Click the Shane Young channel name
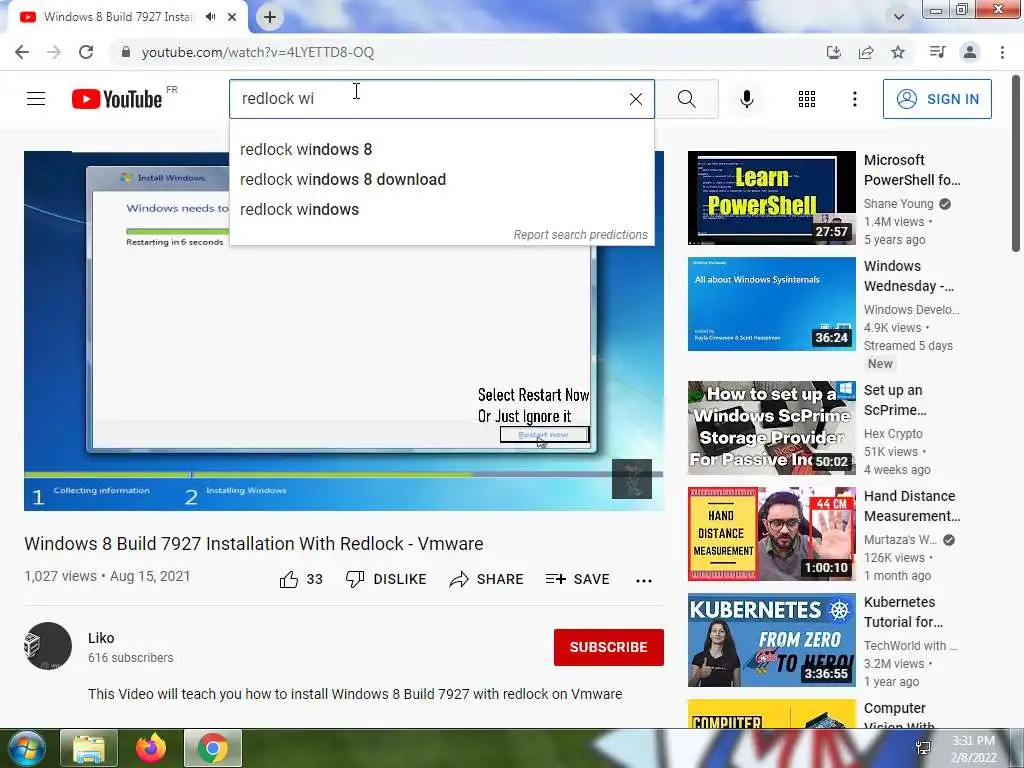The height and width of the screenshot is (768, 1024). [899, 204]
